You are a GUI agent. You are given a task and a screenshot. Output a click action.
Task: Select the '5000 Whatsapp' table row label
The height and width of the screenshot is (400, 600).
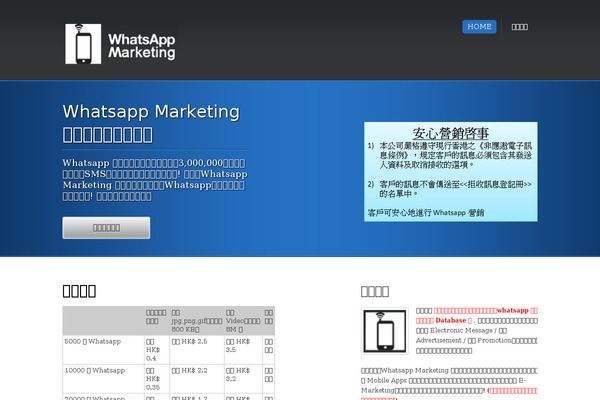92,341
